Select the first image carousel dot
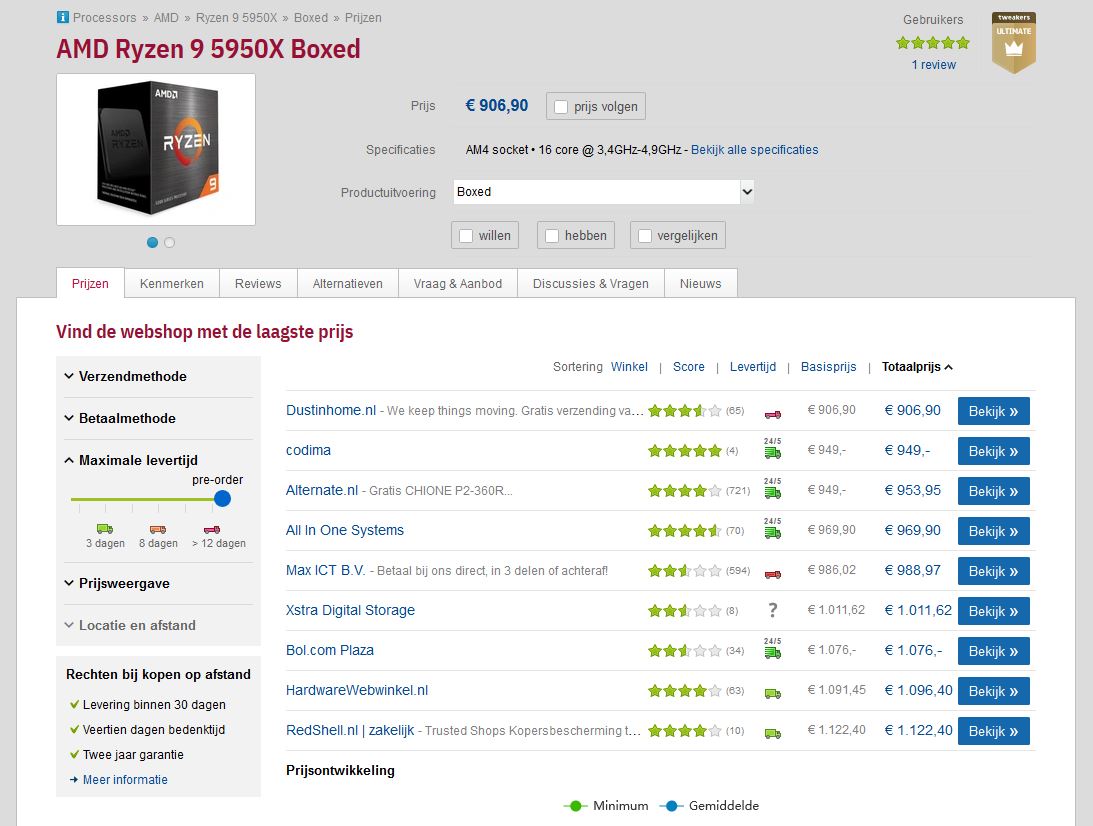This screenshot has height=826, width=1093. (x=153, y=243)
